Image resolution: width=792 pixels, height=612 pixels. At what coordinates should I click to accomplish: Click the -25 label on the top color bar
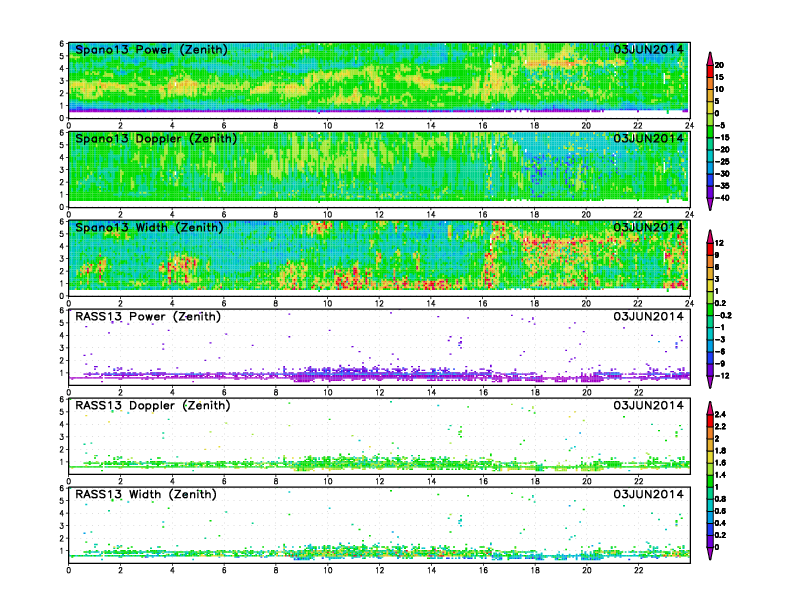point(722,162)
